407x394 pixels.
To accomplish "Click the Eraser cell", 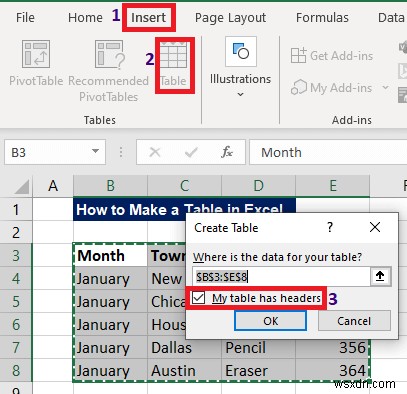I will [258, 371].
